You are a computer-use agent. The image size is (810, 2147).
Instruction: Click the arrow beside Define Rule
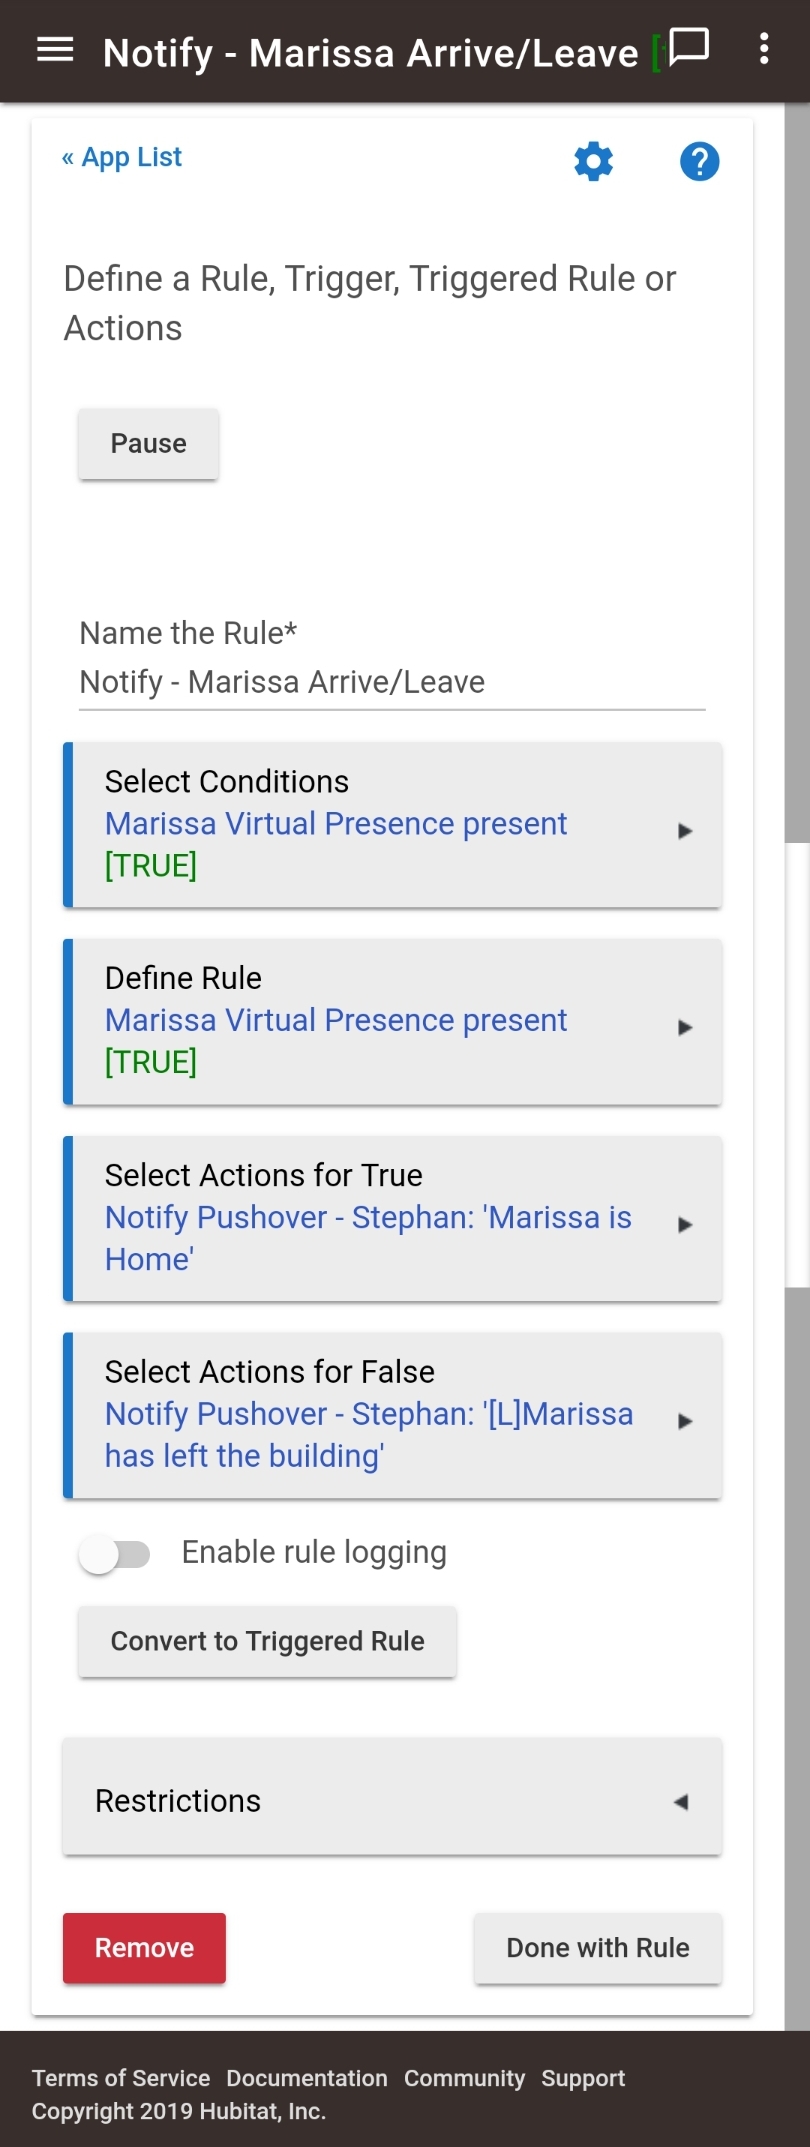(x=685, y=1027)
